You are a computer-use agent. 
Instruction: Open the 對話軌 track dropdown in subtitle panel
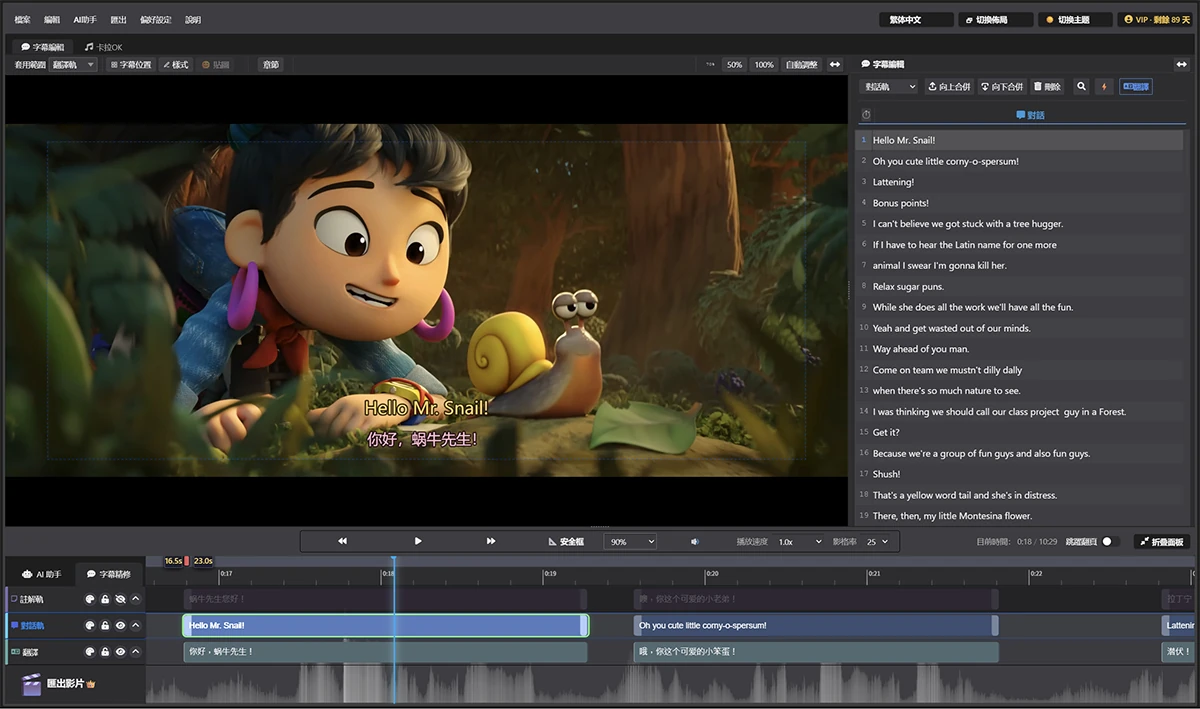pyautogui.click(x=889, y=87)
